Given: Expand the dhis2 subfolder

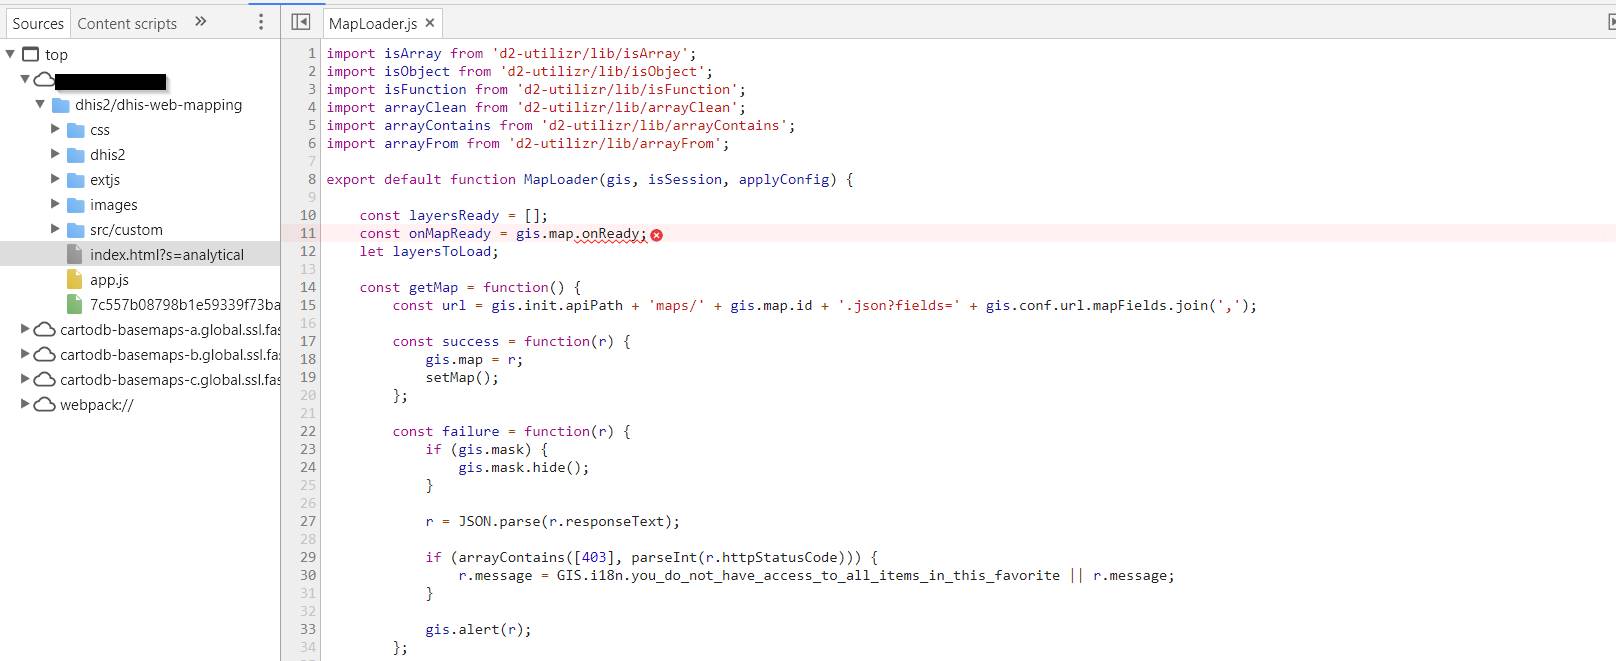Looking at the screenshot, I should [55, 154].
